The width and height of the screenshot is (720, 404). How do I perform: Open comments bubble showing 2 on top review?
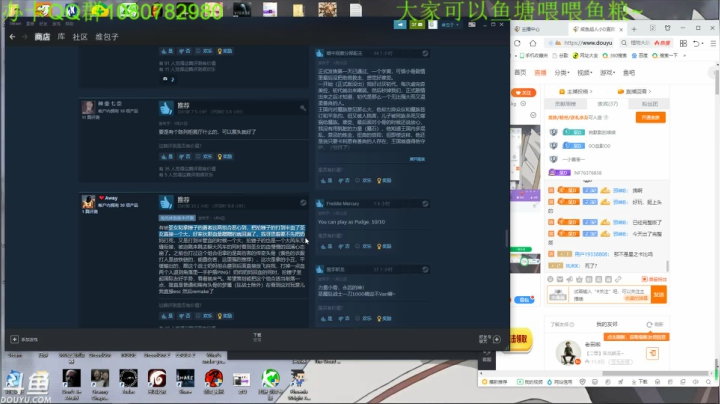[x=169, y=79]
